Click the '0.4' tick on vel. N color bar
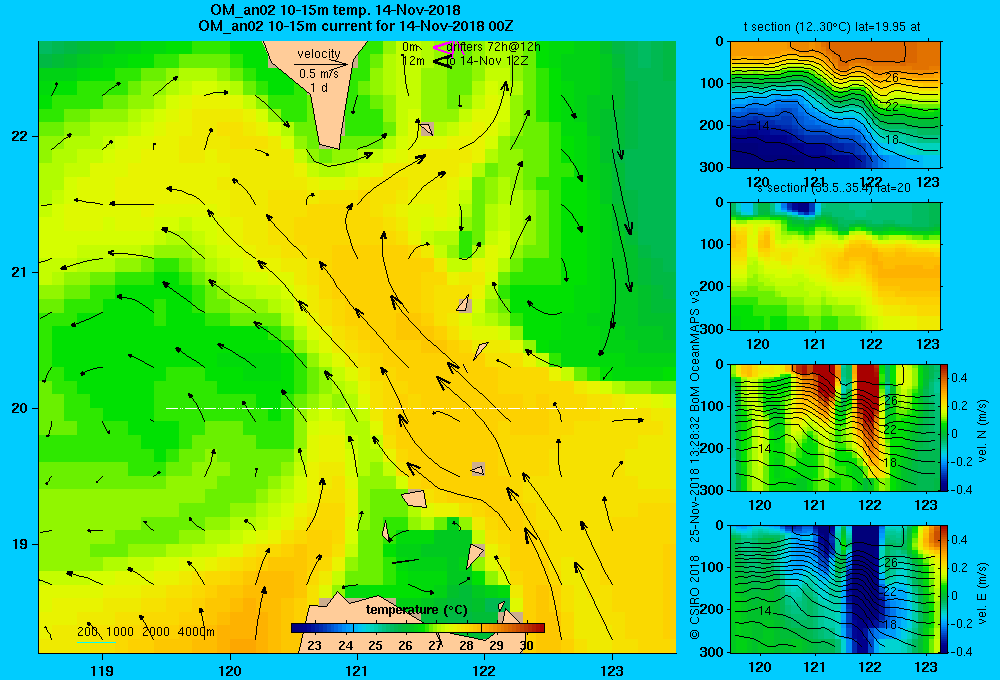This screenshot has height=680, width=1000. click(959, 378)
